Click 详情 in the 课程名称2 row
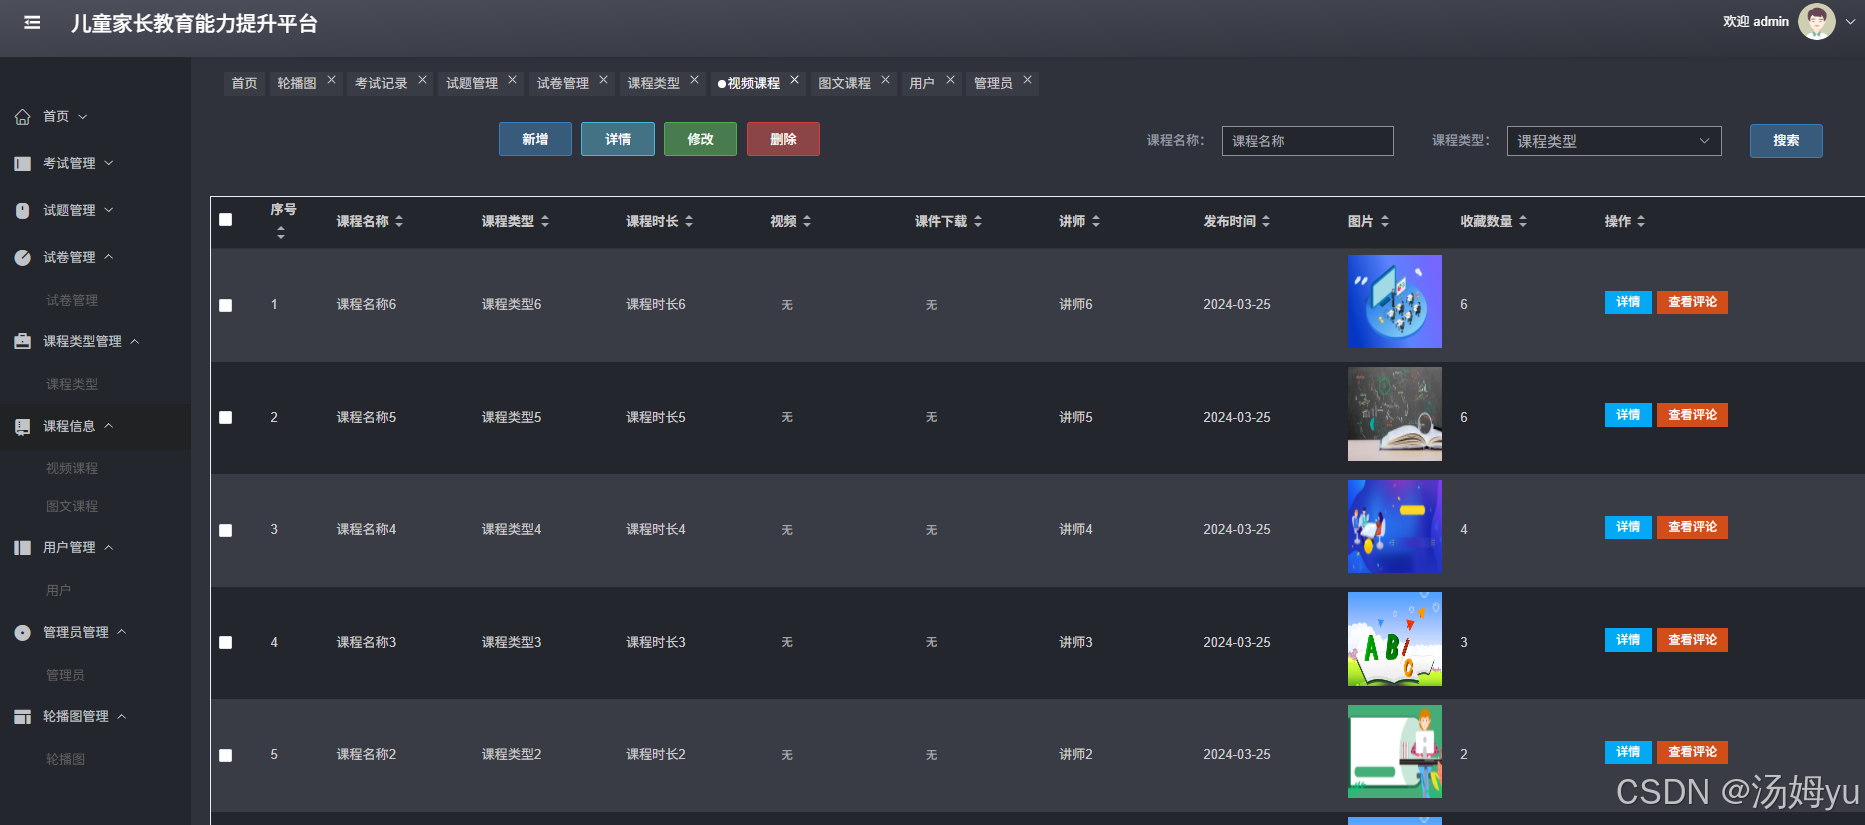 click(x=1628, y=752)
